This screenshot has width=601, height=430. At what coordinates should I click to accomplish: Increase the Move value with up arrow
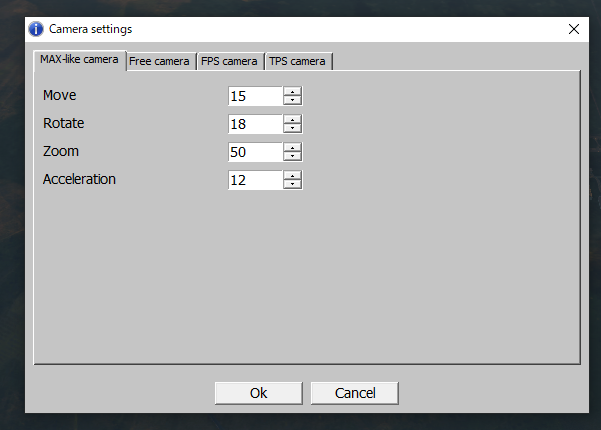point(292,92)
